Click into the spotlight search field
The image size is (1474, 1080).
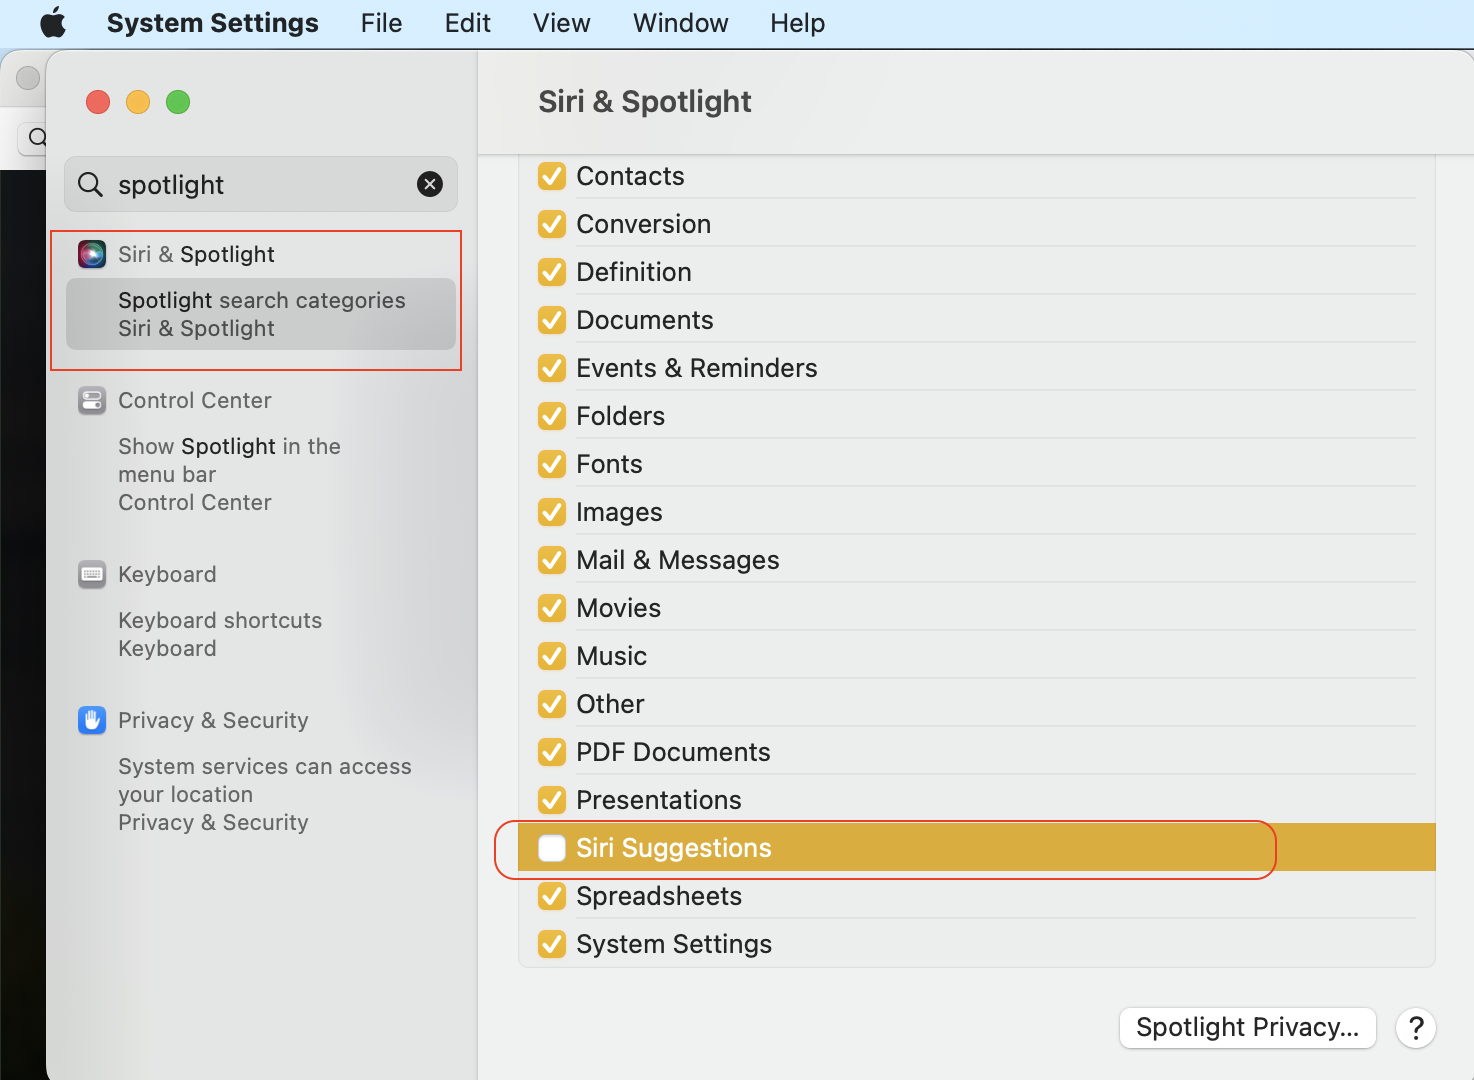coord(260,185)
